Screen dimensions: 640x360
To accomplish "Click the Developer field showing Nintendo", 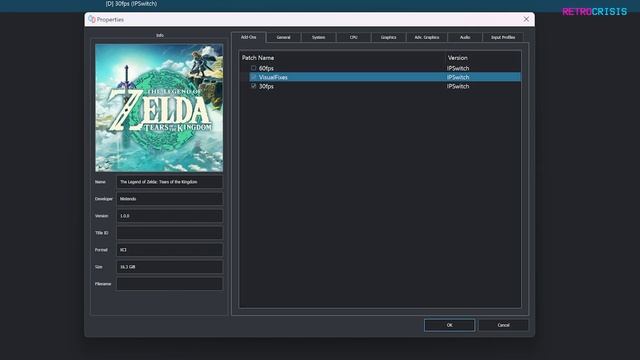I will [170, 199].
